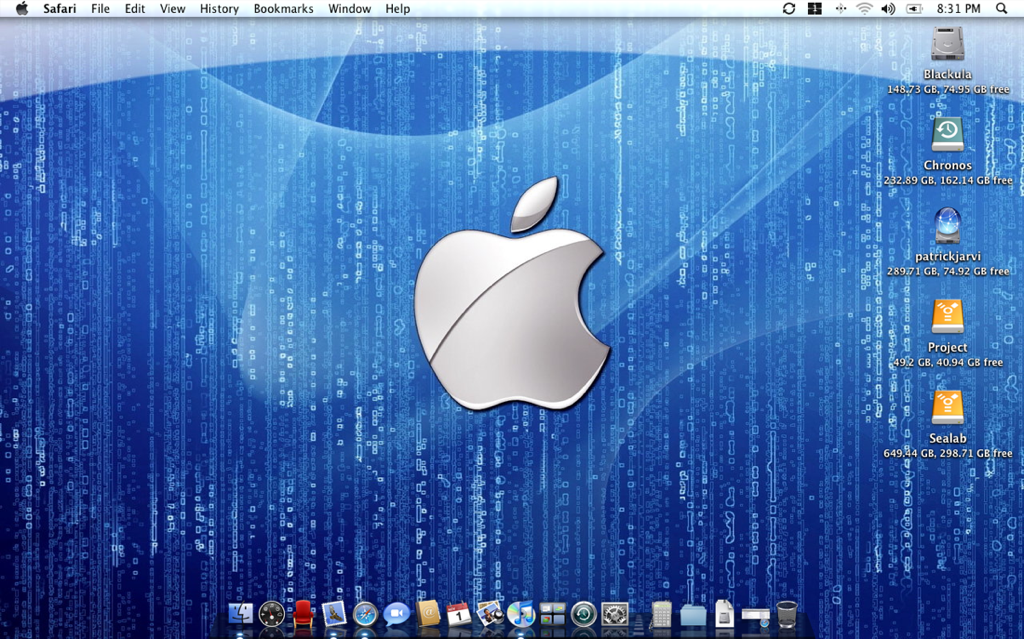Screen dimensions: 1024x639
Task: Select the Blackula hard drive icon
Action: click(947, 44)
